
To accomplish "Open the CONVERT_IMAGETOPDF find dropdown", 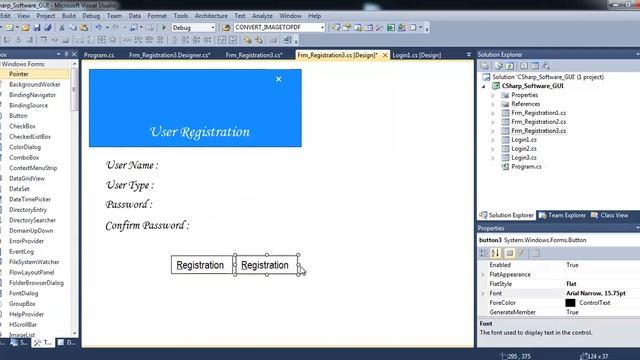I will click(322, 28).
